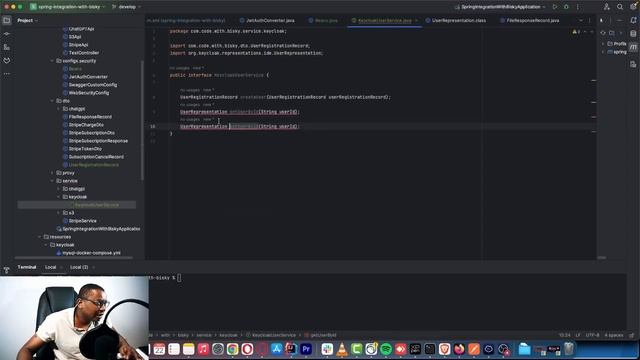640x360 pixels.
Task: Switch to the Local terminal tab
Action: (x=51, y=267)
